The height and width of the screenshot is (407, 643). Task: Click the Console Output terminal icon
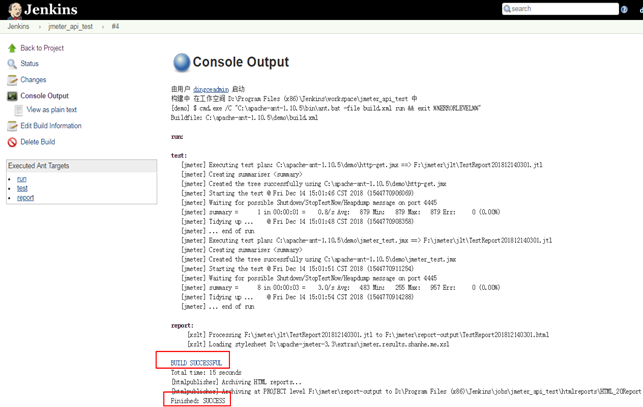coord(12,96)
